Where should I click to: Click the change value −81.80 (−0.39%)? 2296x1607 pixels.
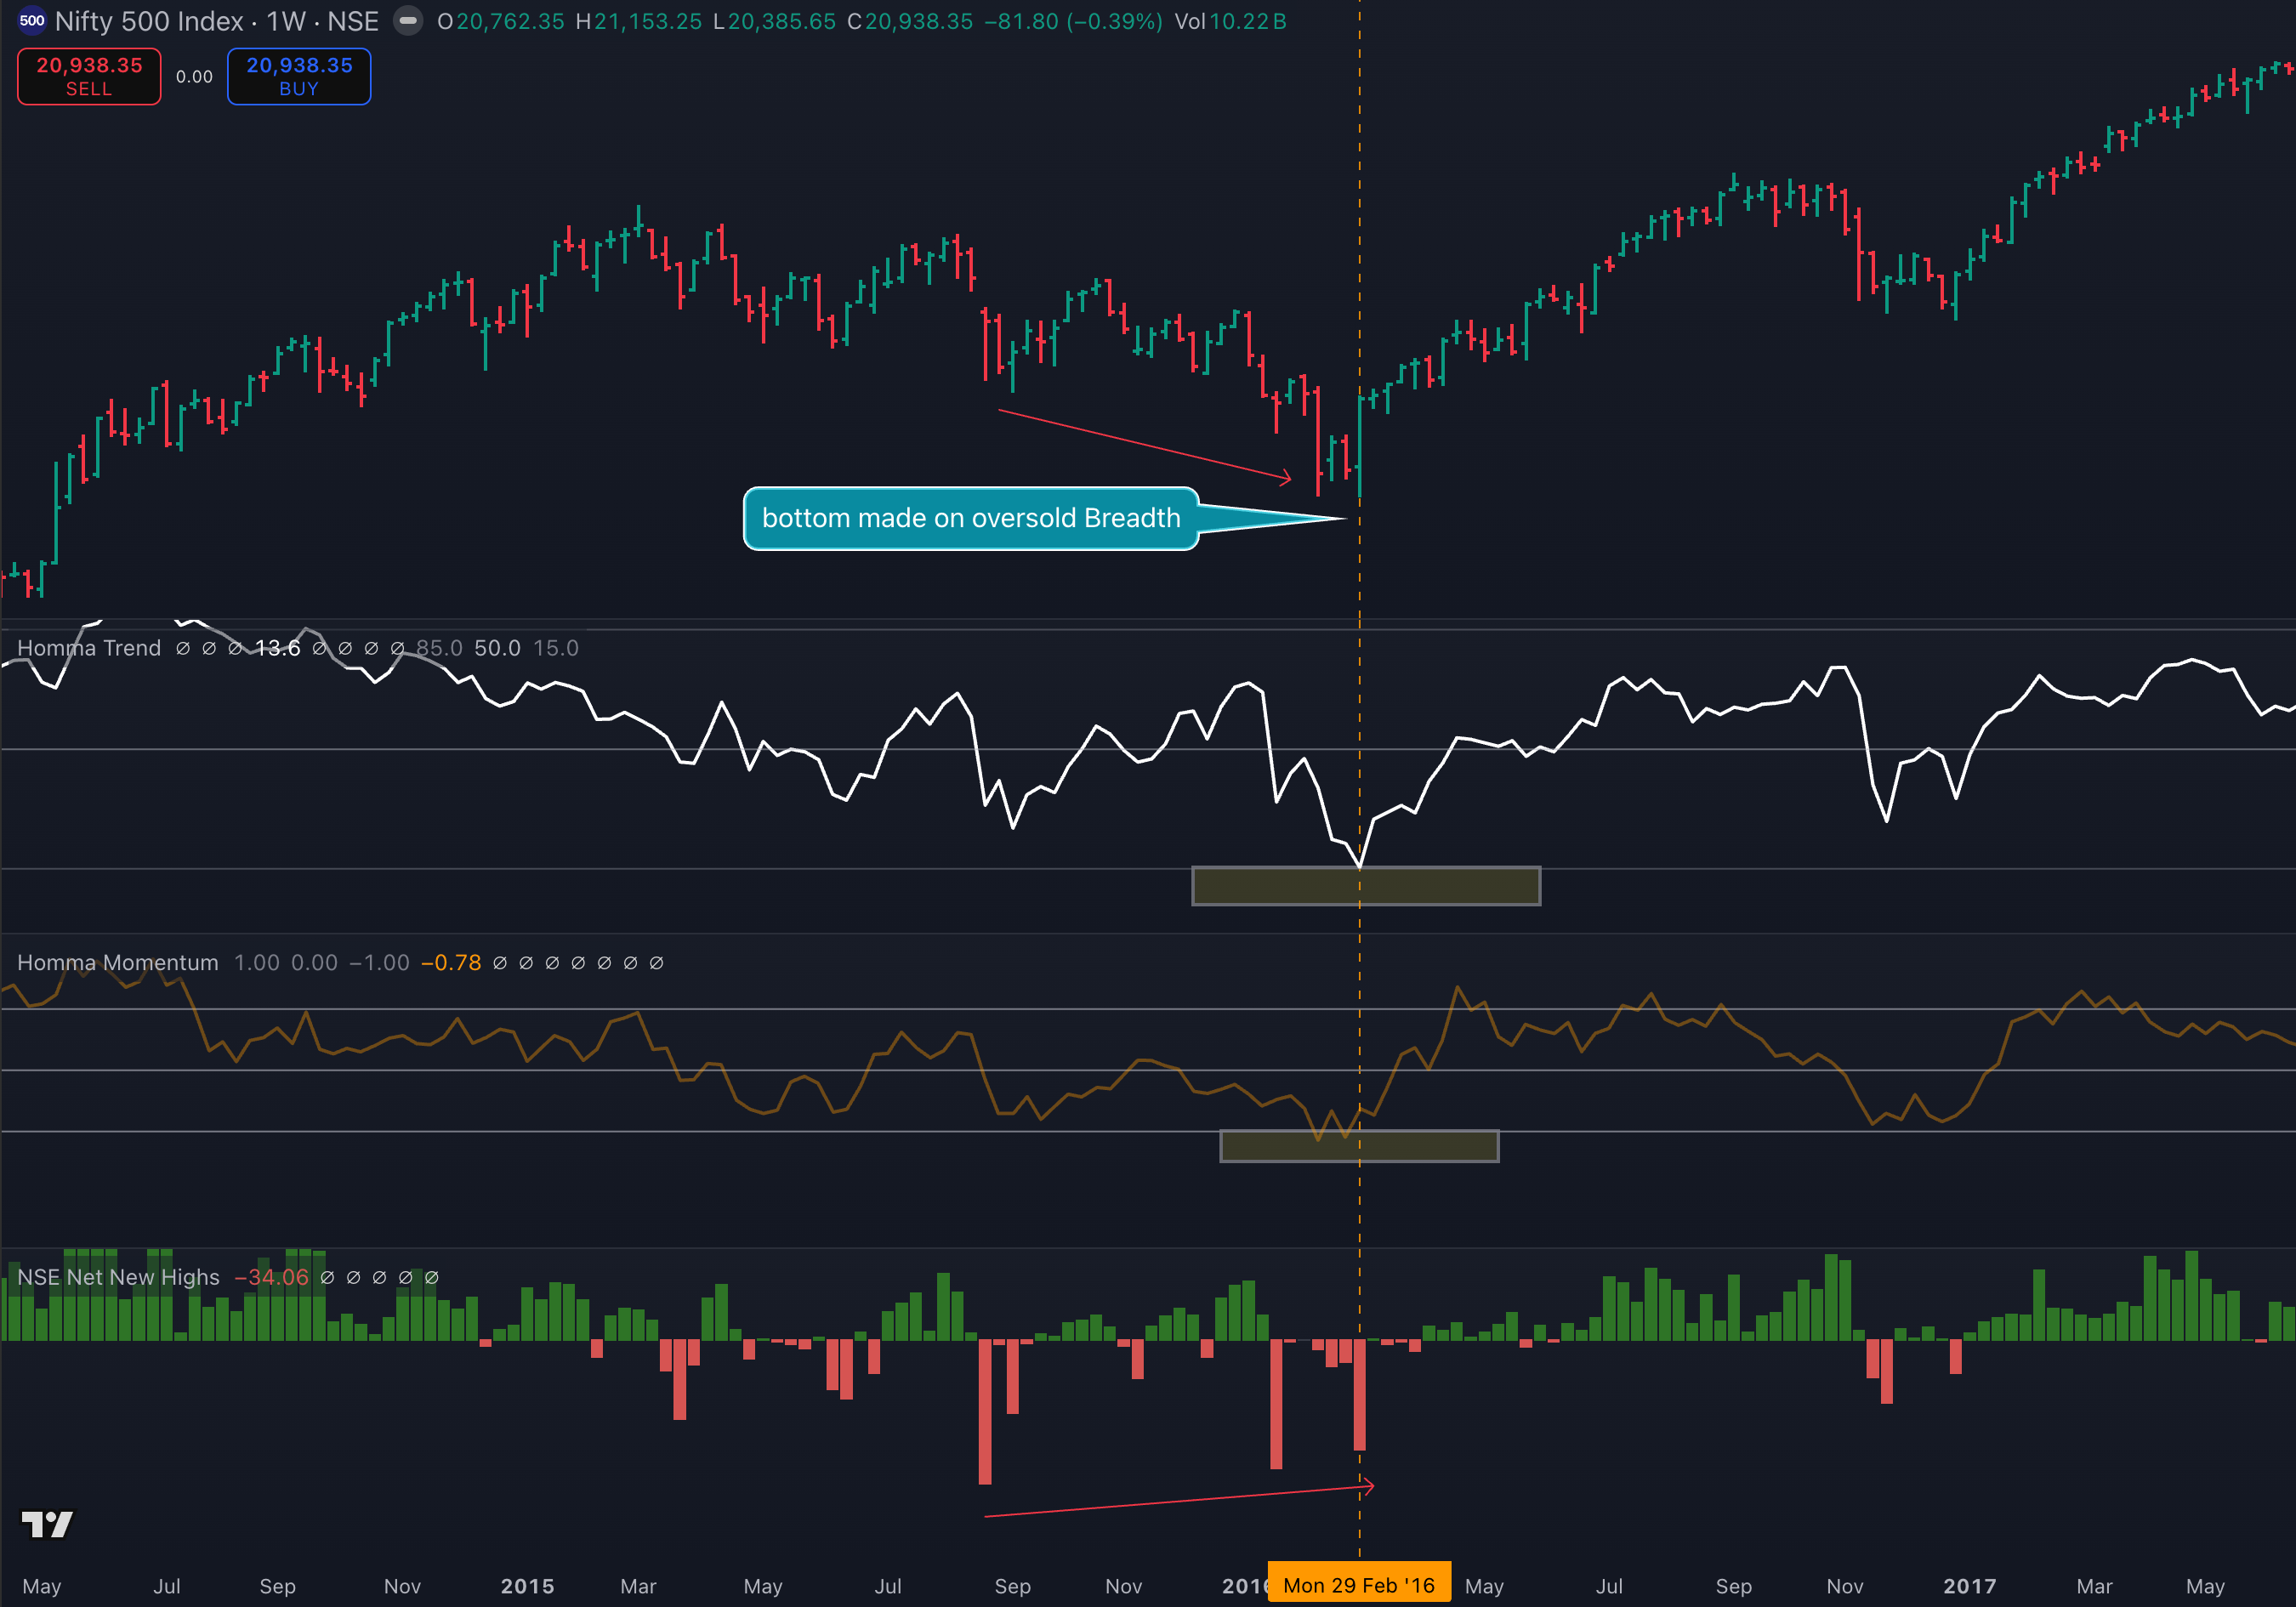1073,21
